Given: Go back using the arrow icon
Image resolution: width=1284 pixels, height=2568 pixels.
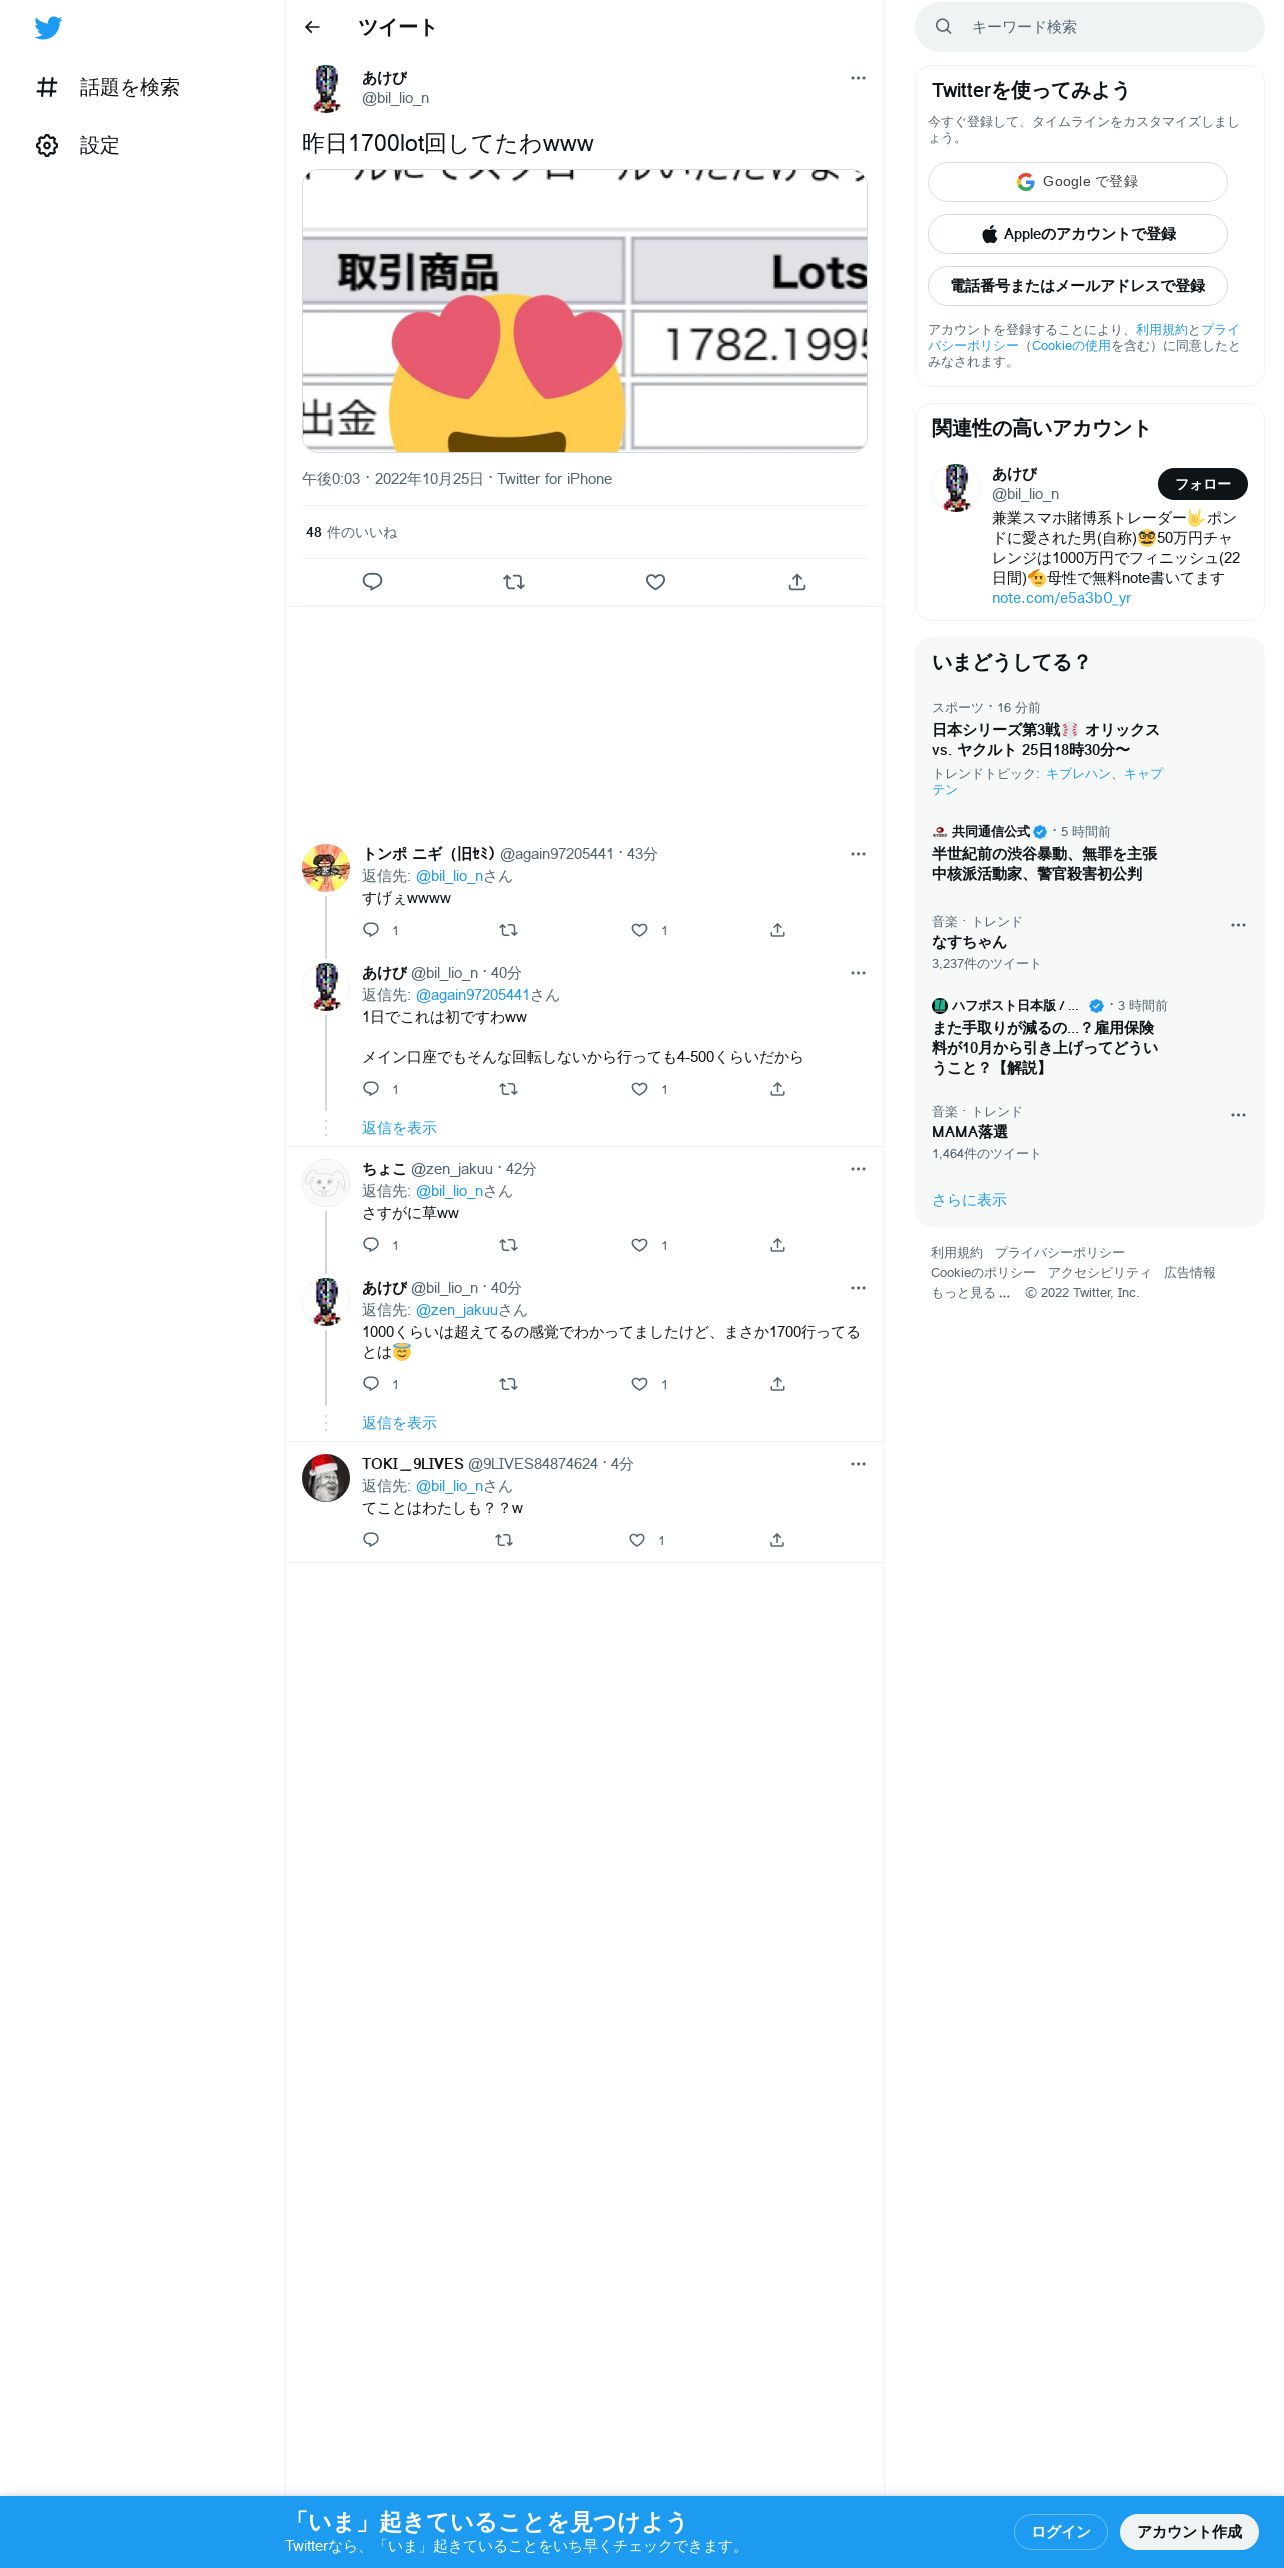Looking at the screenshot, I should coord(312,27).
